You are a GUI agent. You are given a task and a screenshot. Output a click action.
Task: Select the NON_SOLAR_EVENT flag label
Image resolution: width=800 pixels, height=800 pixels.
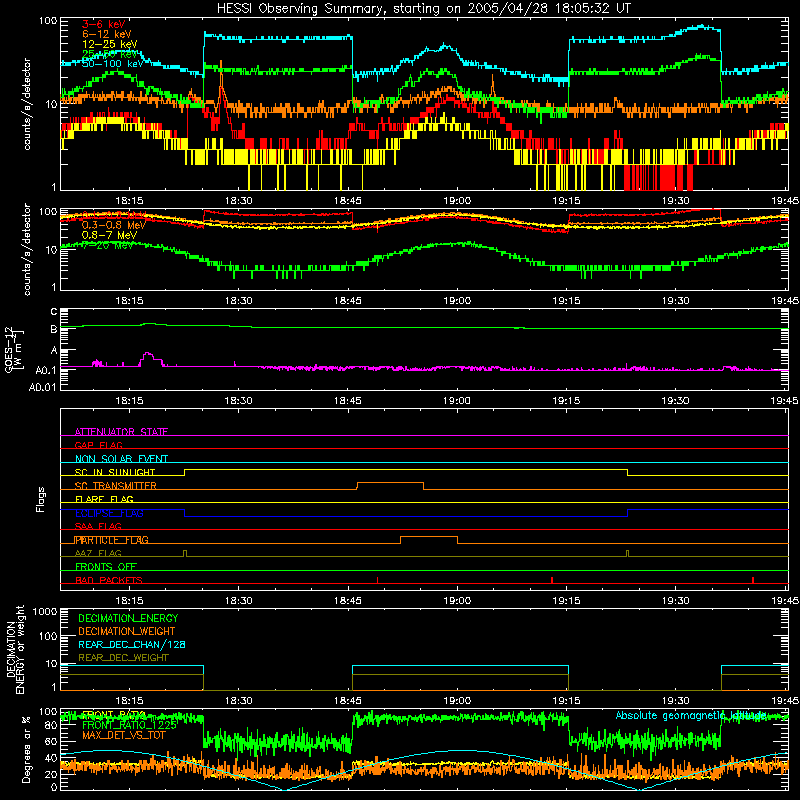pos(121,459)
